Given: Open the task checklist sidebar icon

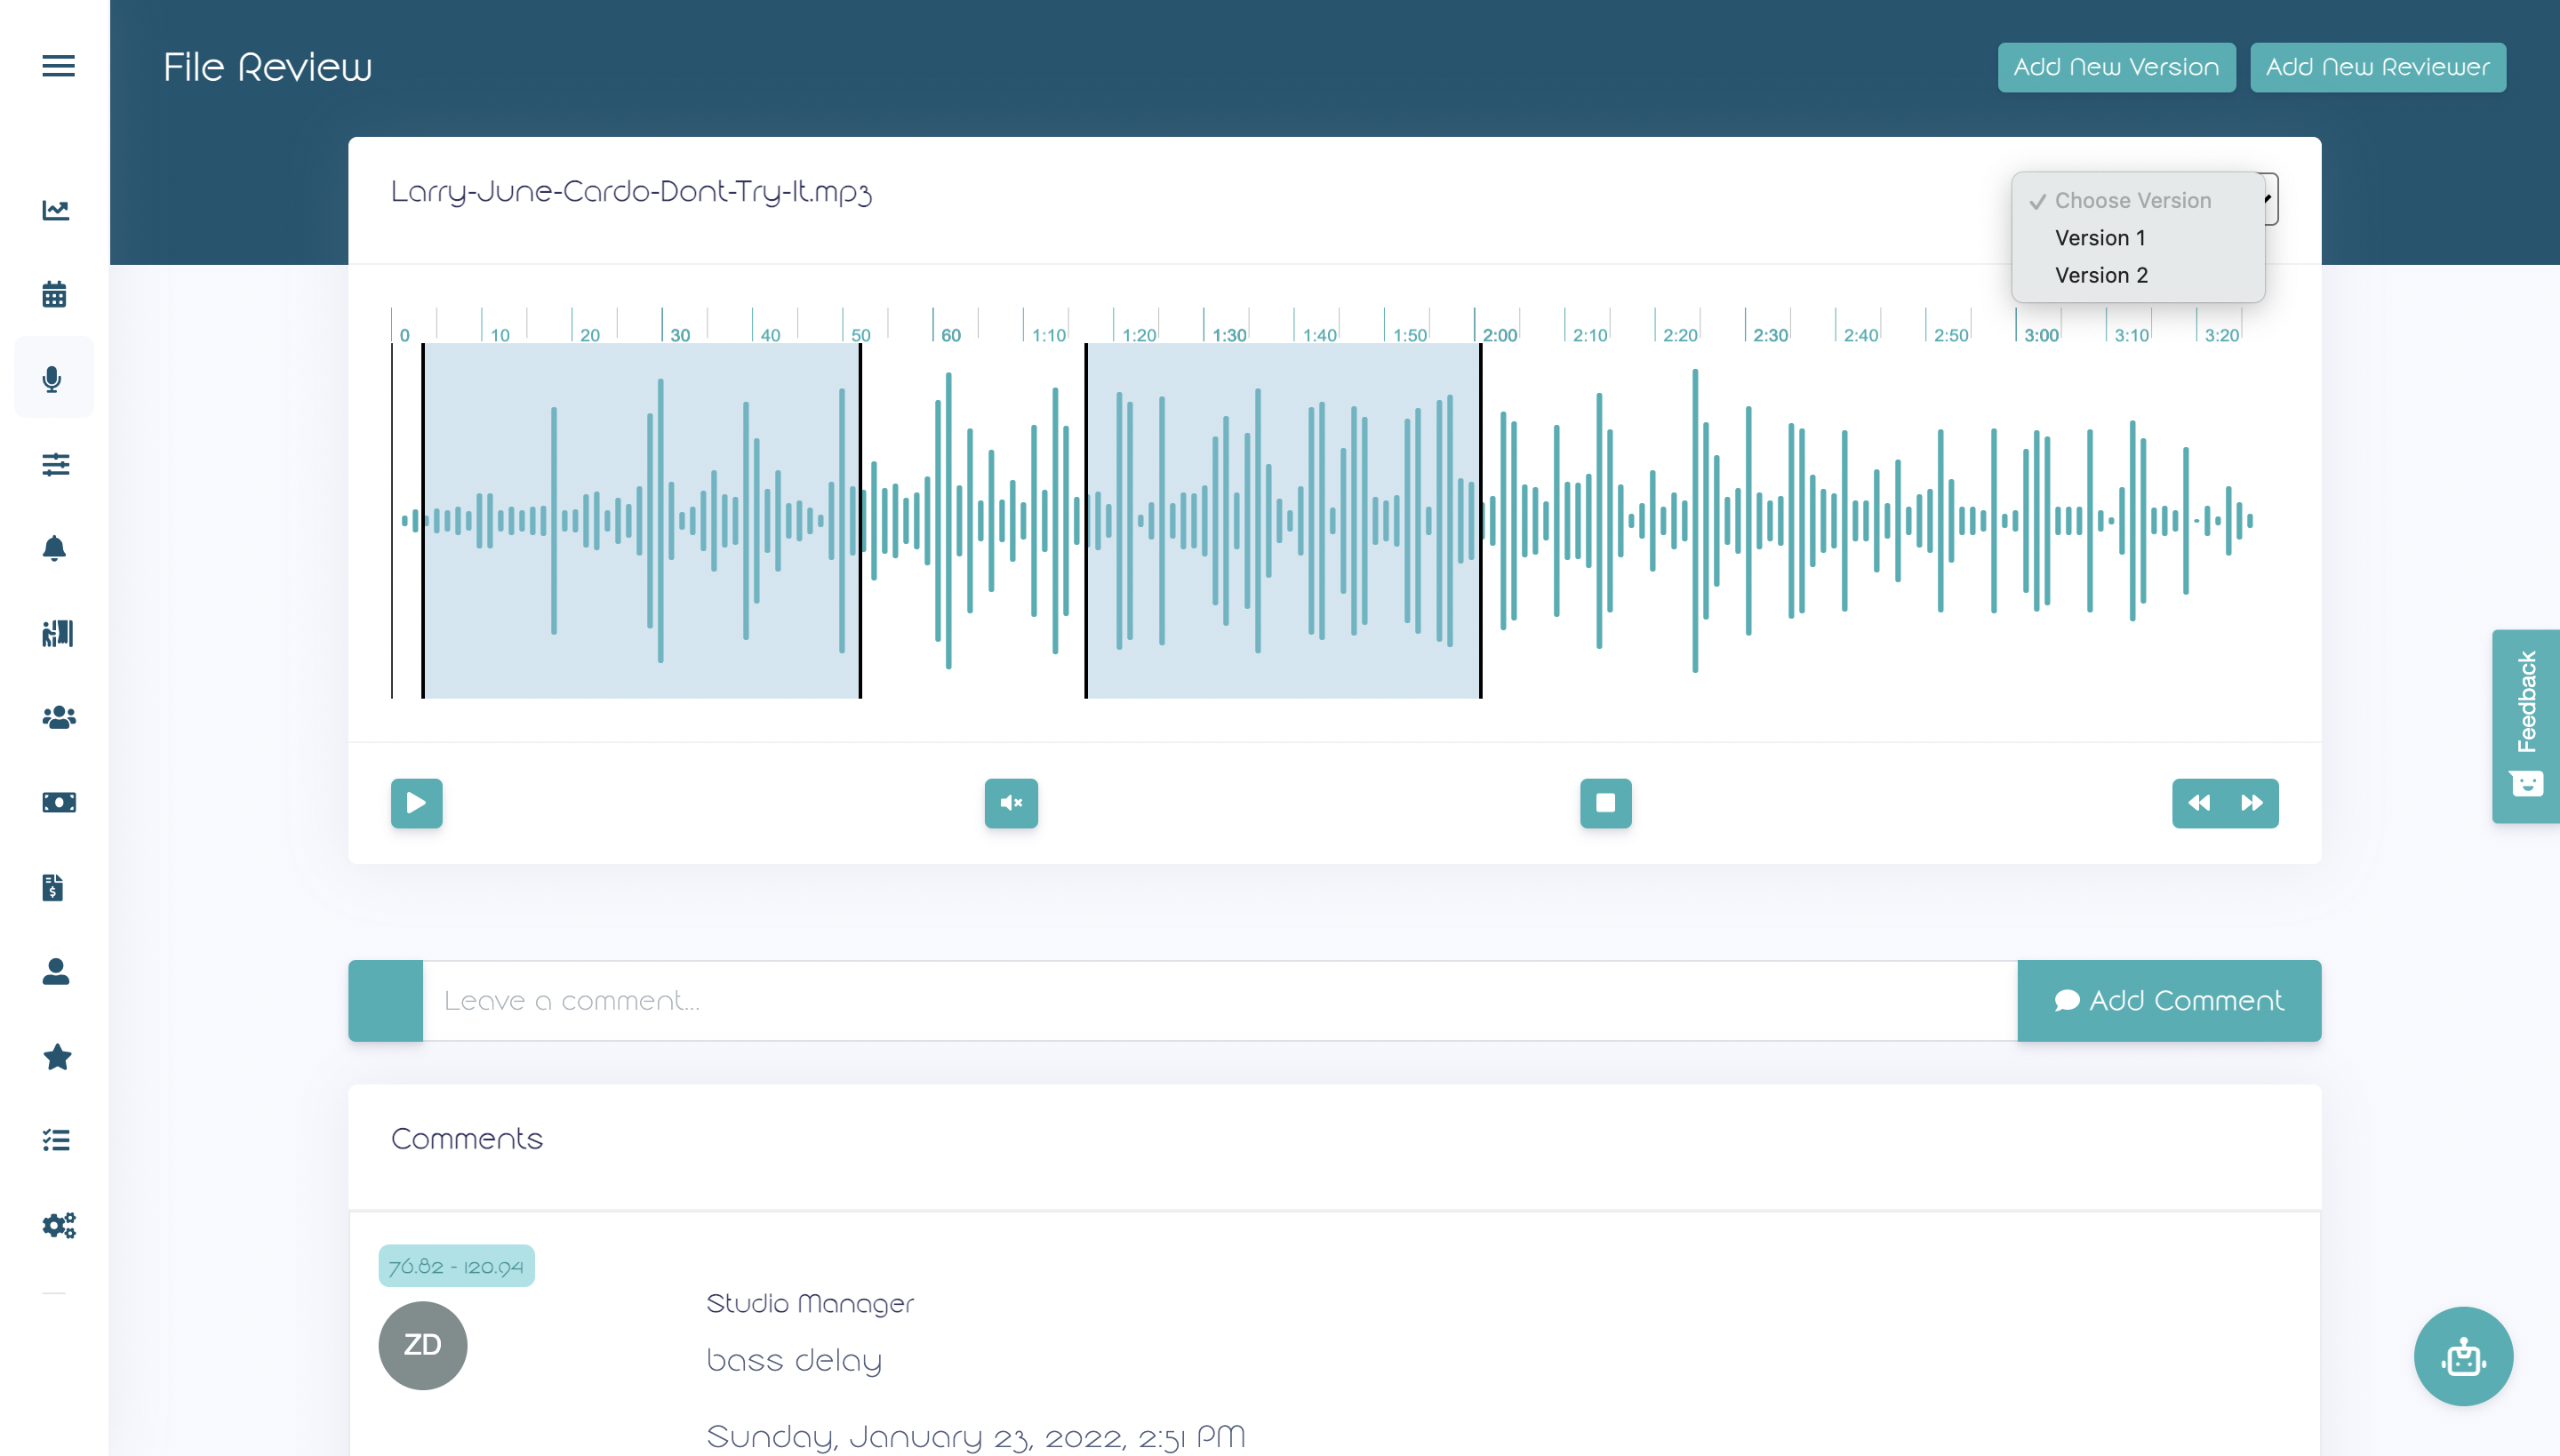Looking at the screenshot, I should (x=56, y=1140).
